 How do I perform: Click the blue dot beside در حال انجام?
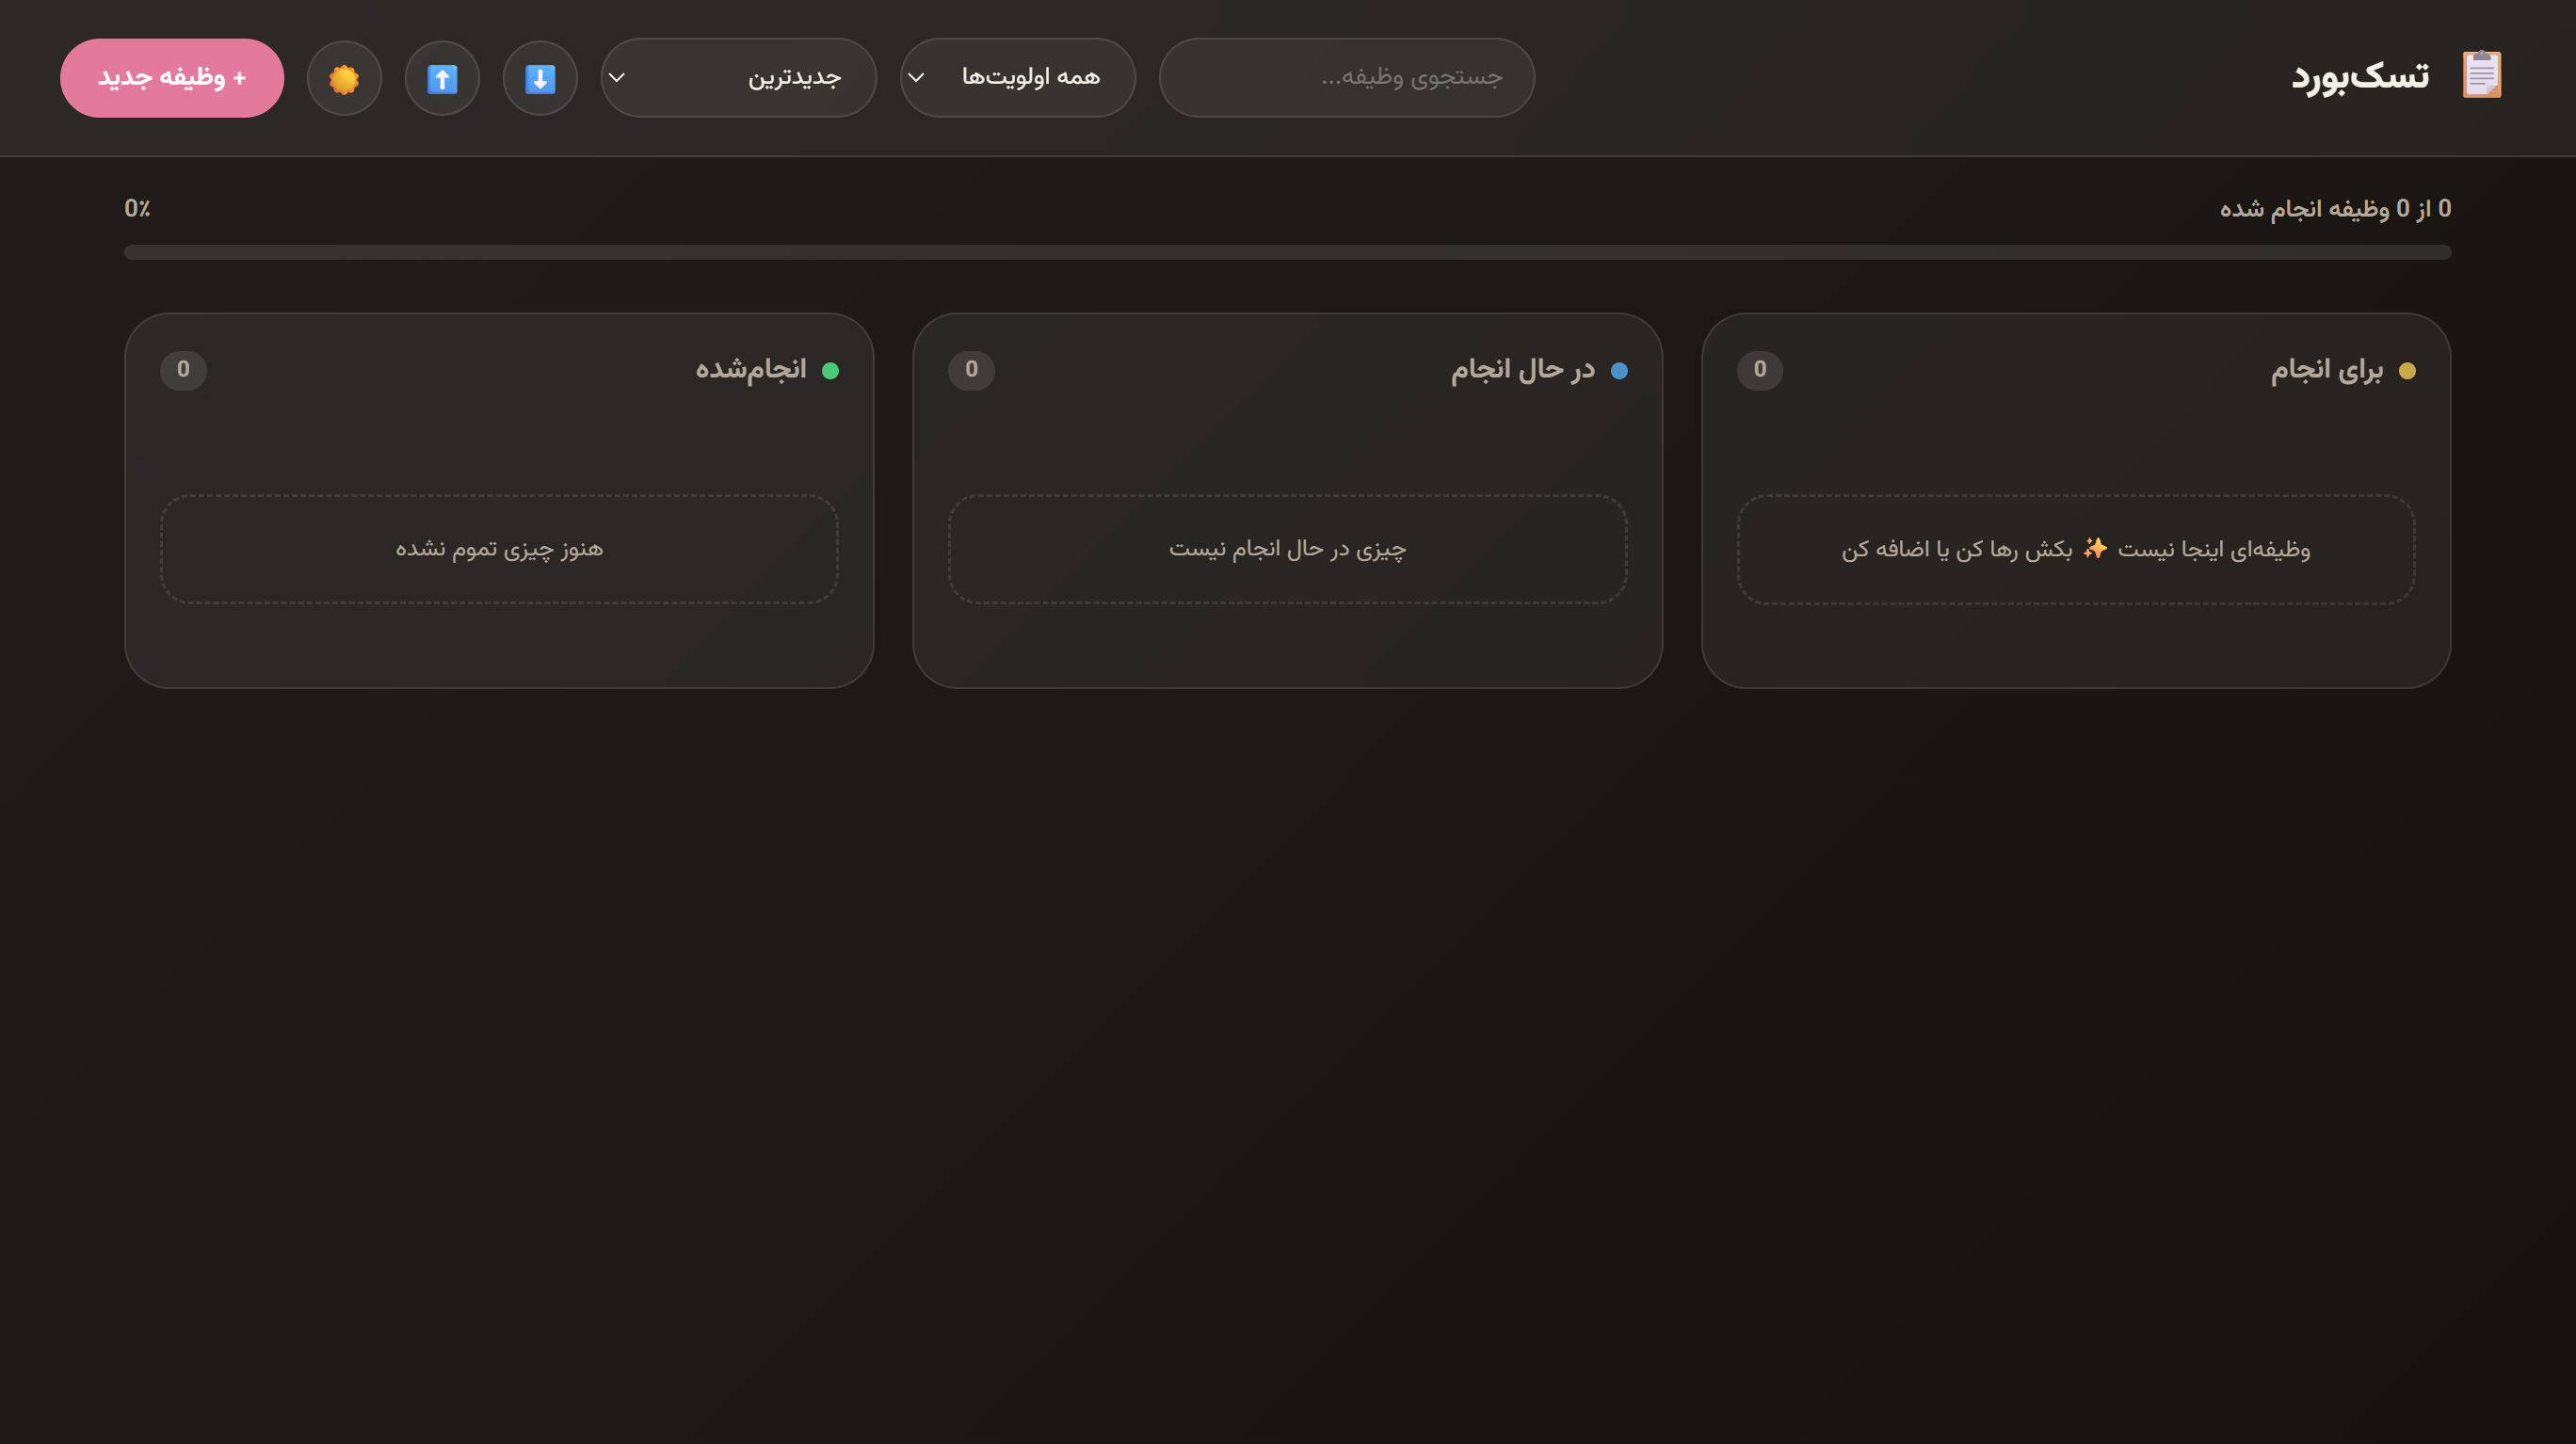1619,371
